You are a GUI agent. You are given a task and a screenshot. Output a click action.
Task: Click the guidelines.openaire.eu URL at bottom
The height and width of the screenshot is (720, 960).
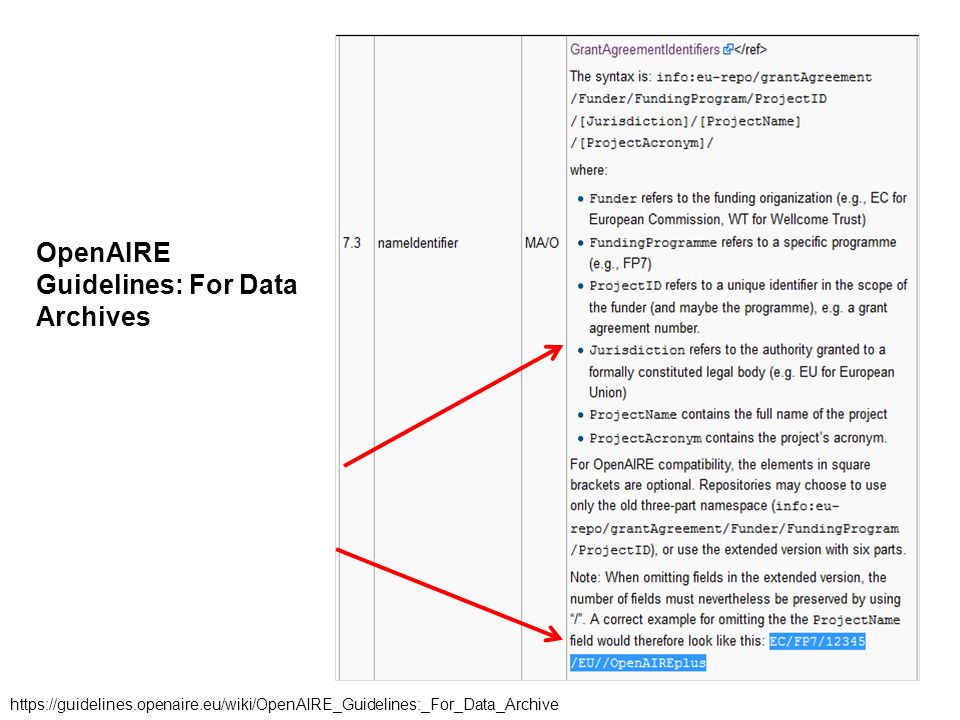pos(284,705)
